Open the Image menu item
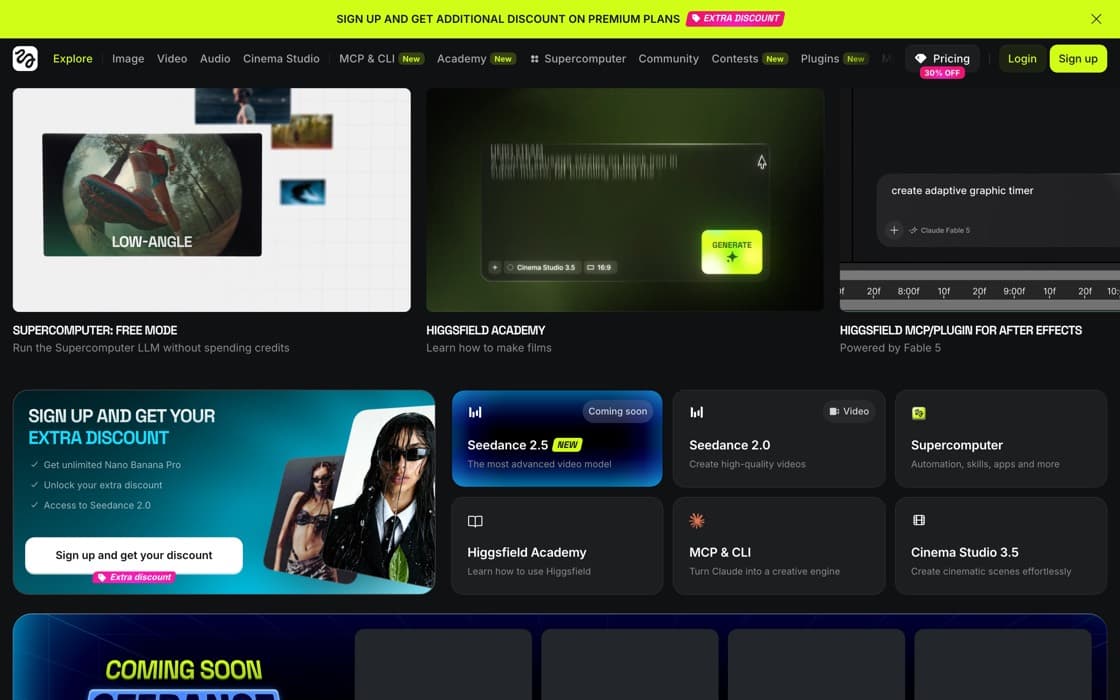Viewport: 1120px width, 700px height. (128, 59)
